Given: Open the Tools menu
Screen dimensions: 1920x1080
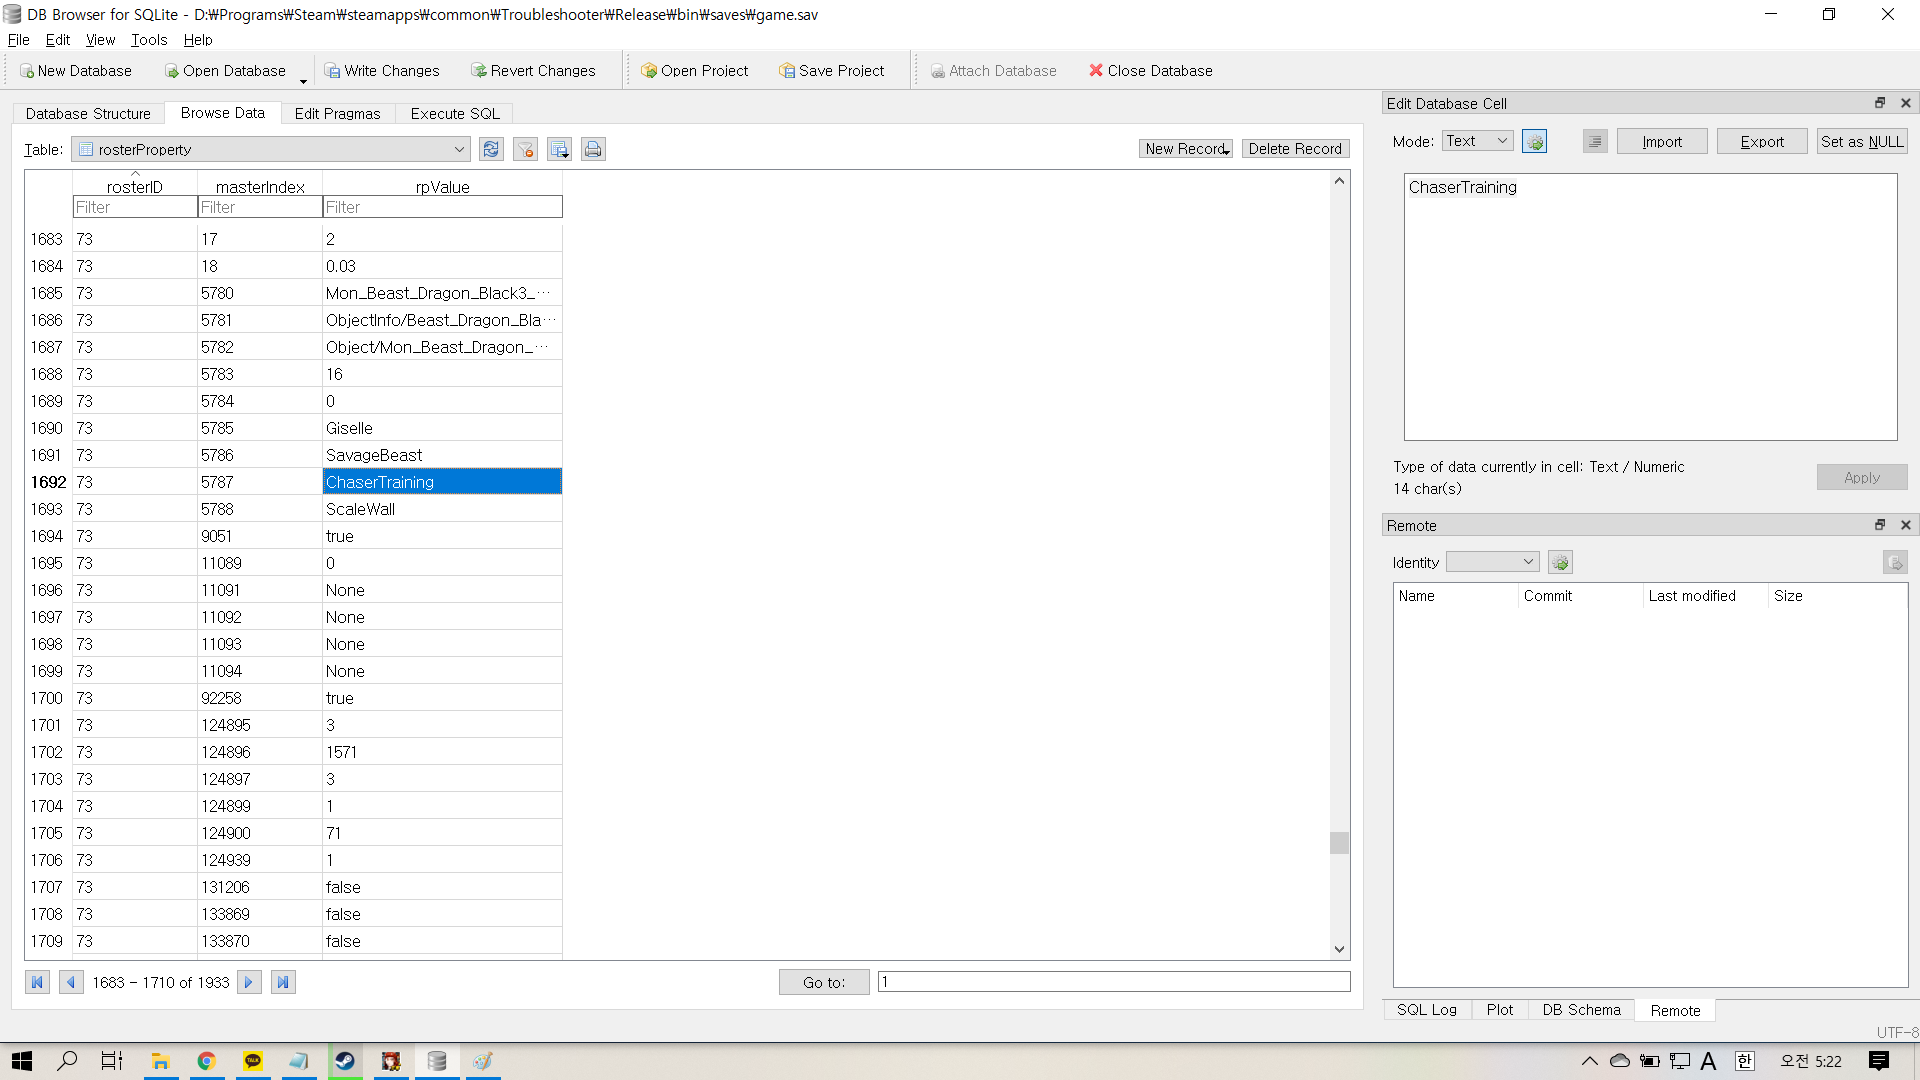Looking at the screenshot, I should click(149, 40).
